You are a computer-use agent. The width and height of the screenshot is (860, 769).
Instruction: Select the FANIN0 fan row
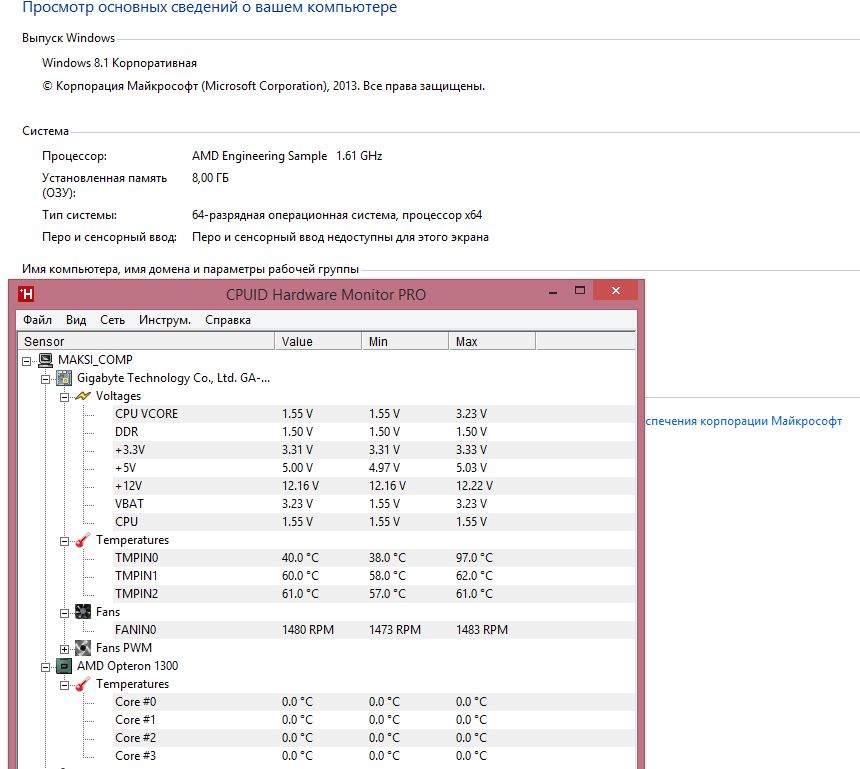374,630
